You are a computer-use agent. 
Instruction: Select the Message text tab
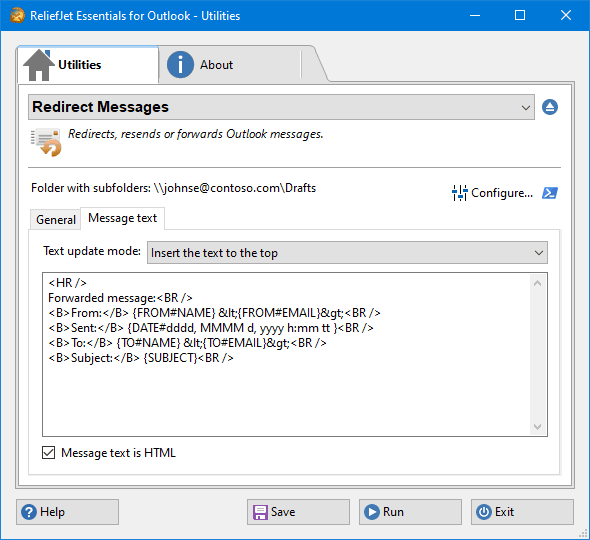click(x=123, y=218)
